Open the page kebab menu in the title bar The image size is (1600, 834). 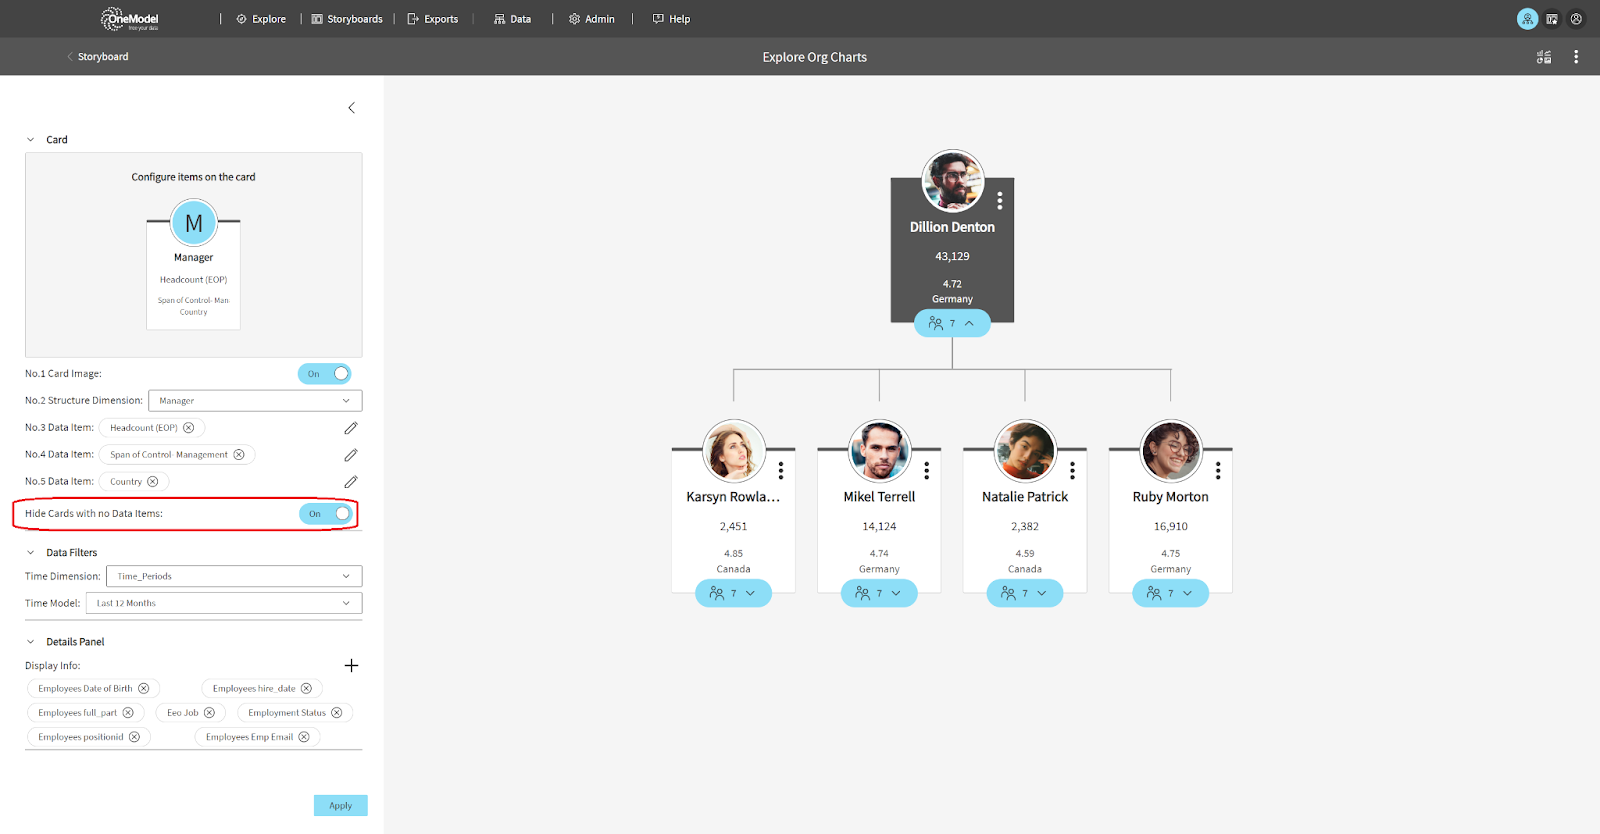[x=1576, y=57]
